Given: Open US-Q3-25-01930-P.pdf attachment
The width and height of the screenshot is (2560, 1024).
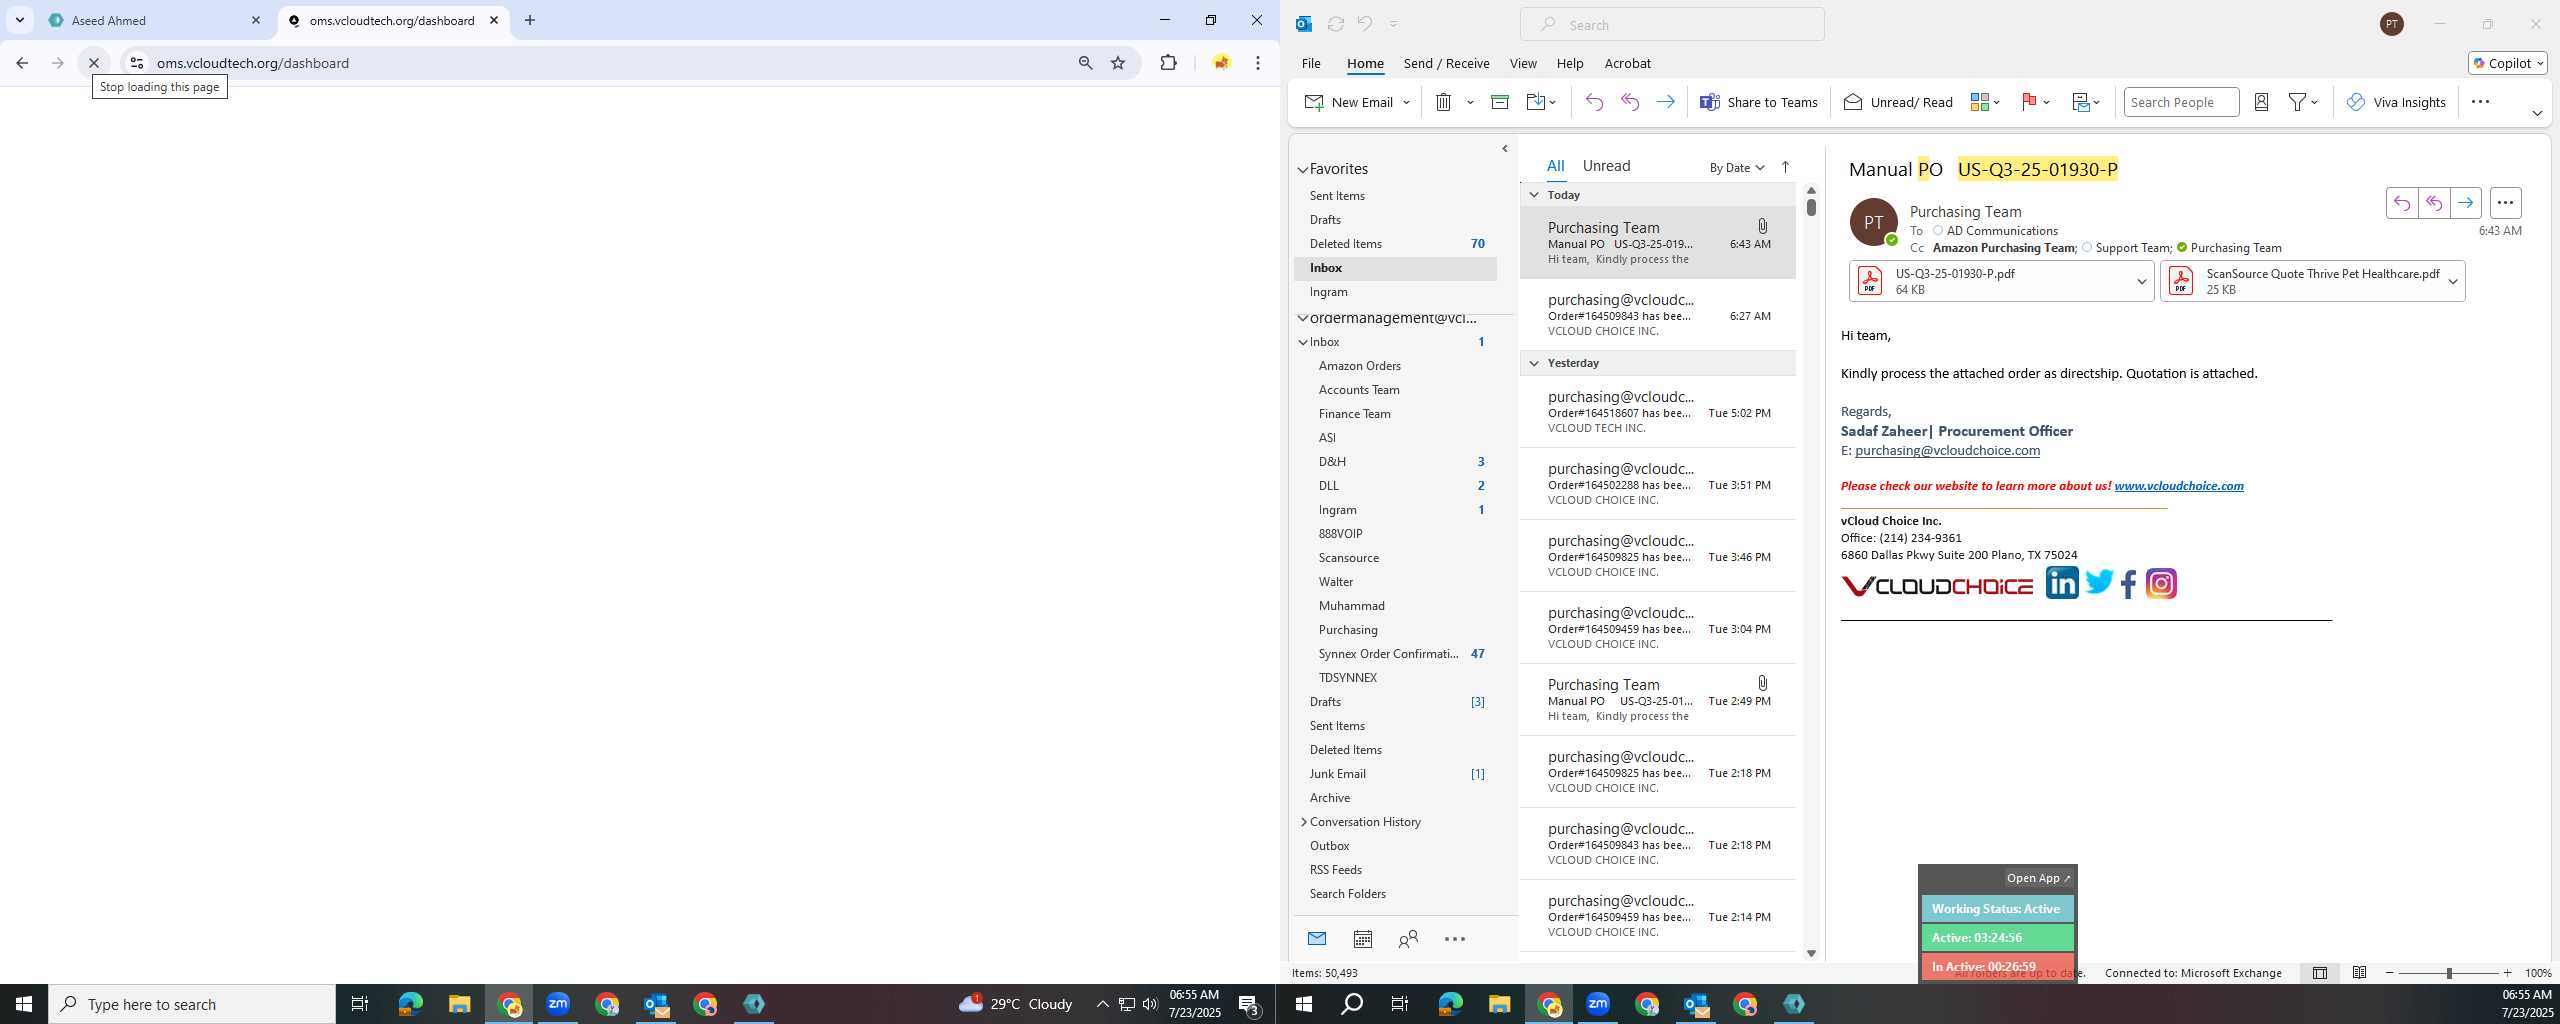Looking at the screenshot, I should tap(1992, 281).
